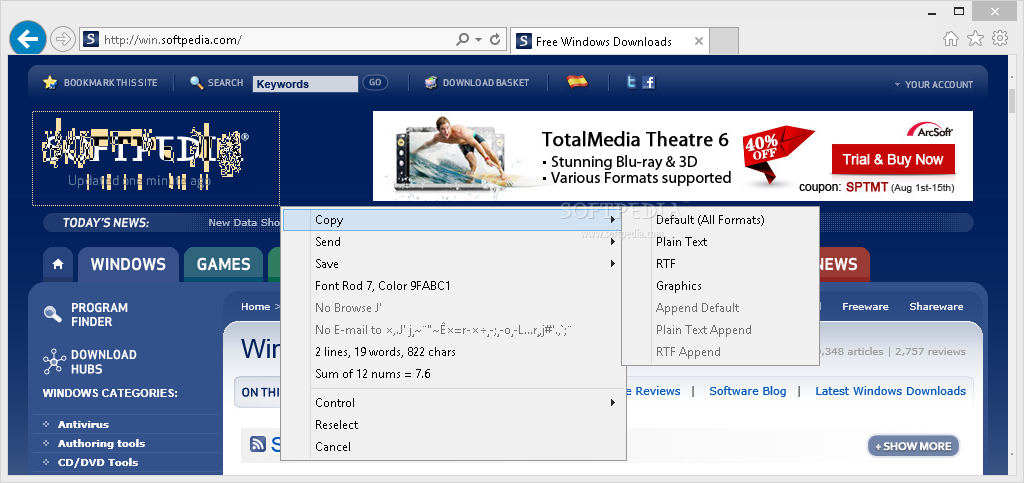Click the address bar search magnifier icon
The image size is (1024, 483).
pyautogui.click(x=462, y=40)
